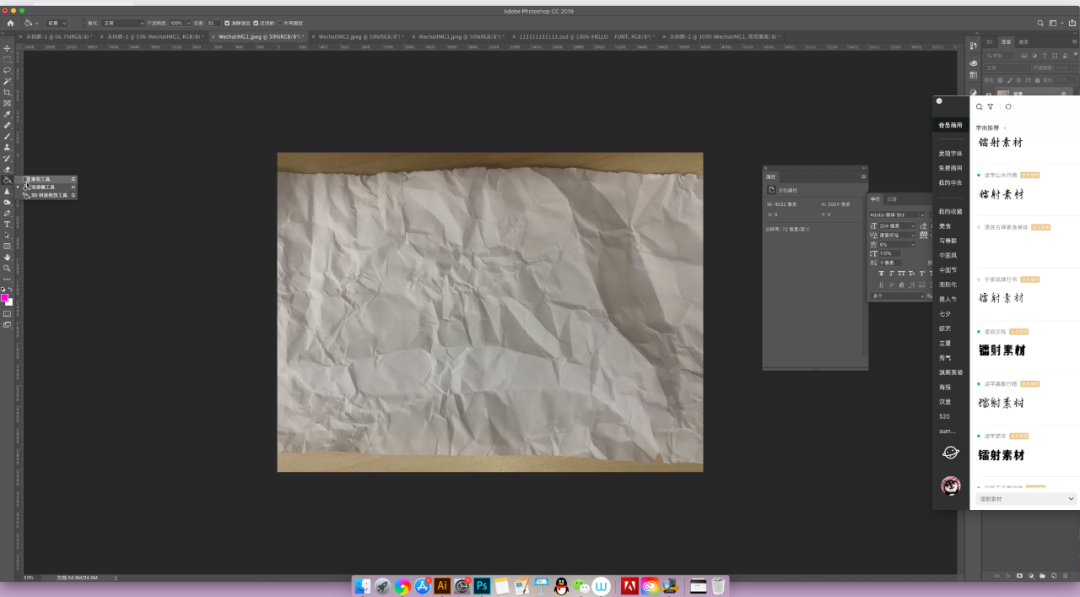Select the Move tool
1080x597 pixels.
[x=7, y=48]
